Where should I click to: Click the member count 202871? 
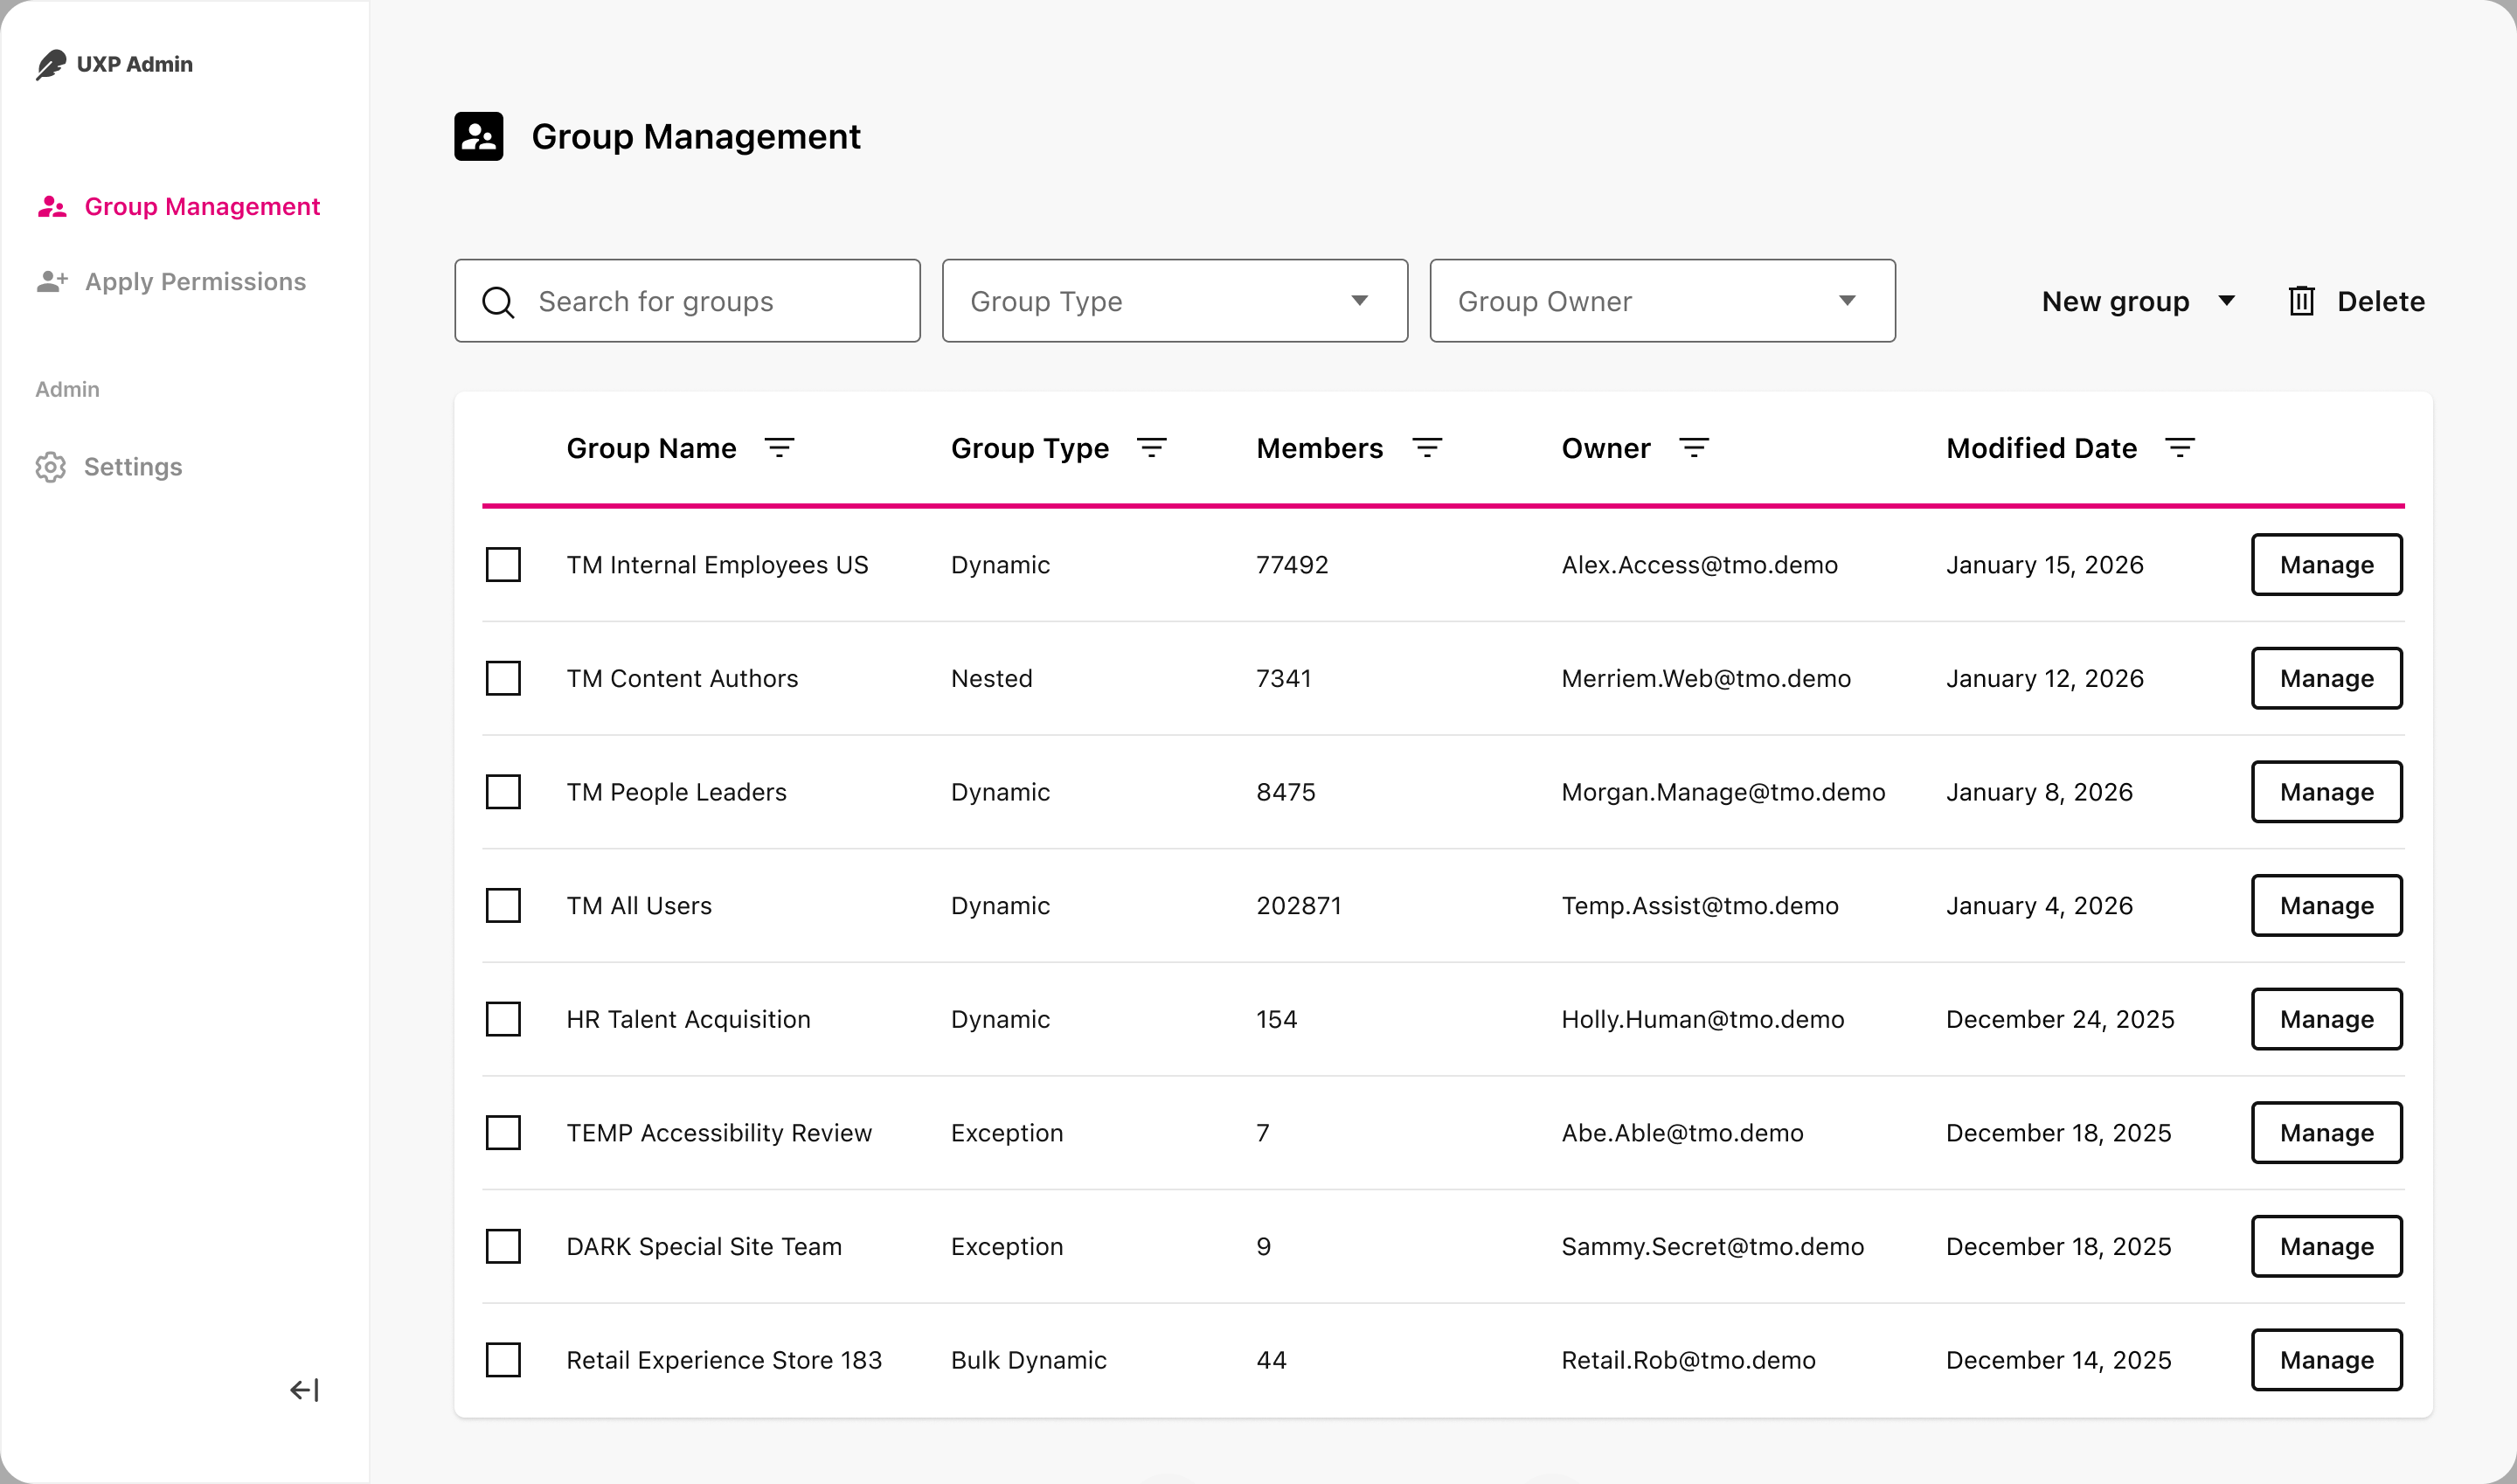(x=1298, y=906)
